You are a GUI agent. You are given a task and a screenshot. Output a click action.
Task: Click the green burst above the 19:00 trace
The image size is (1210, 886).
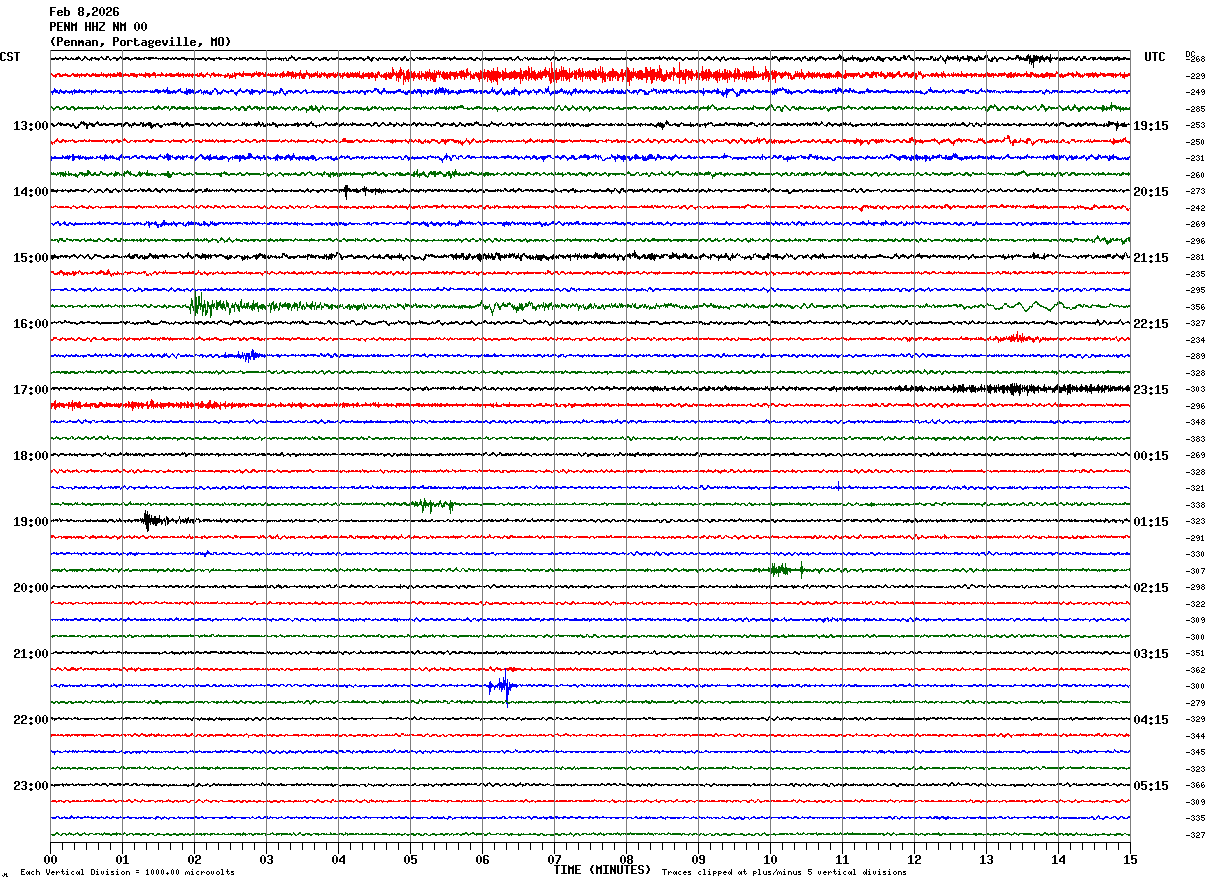click(432, 505)
